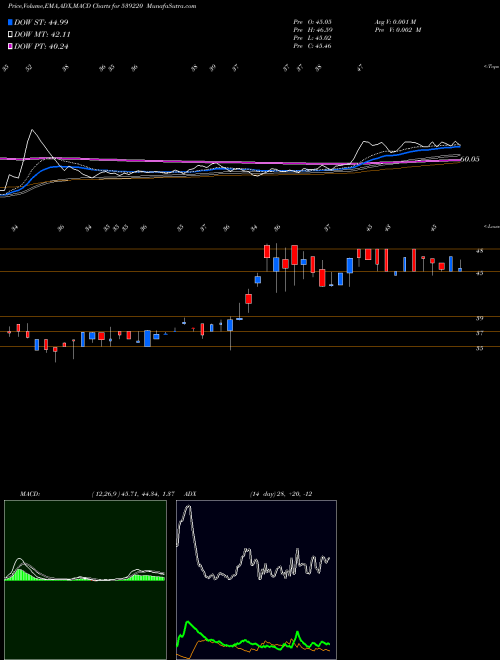
Task: Click the magenta DOW PT legend swatch
Action: (10, 46)
